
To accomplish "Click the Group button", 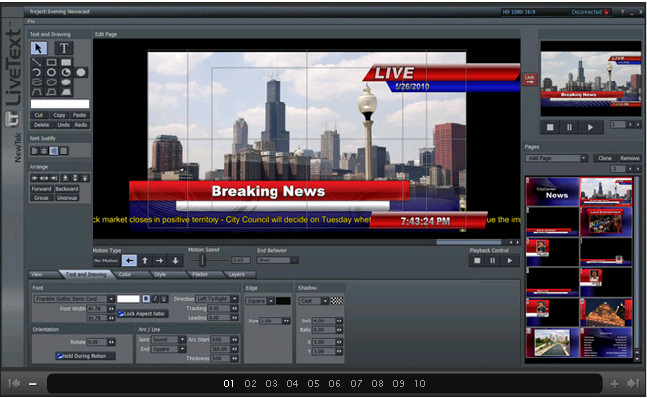I will [x=41, y=198].
